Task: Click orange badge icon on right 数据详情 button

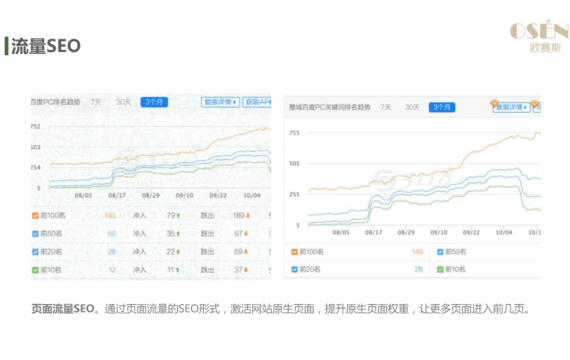Action: click(494, 103)
